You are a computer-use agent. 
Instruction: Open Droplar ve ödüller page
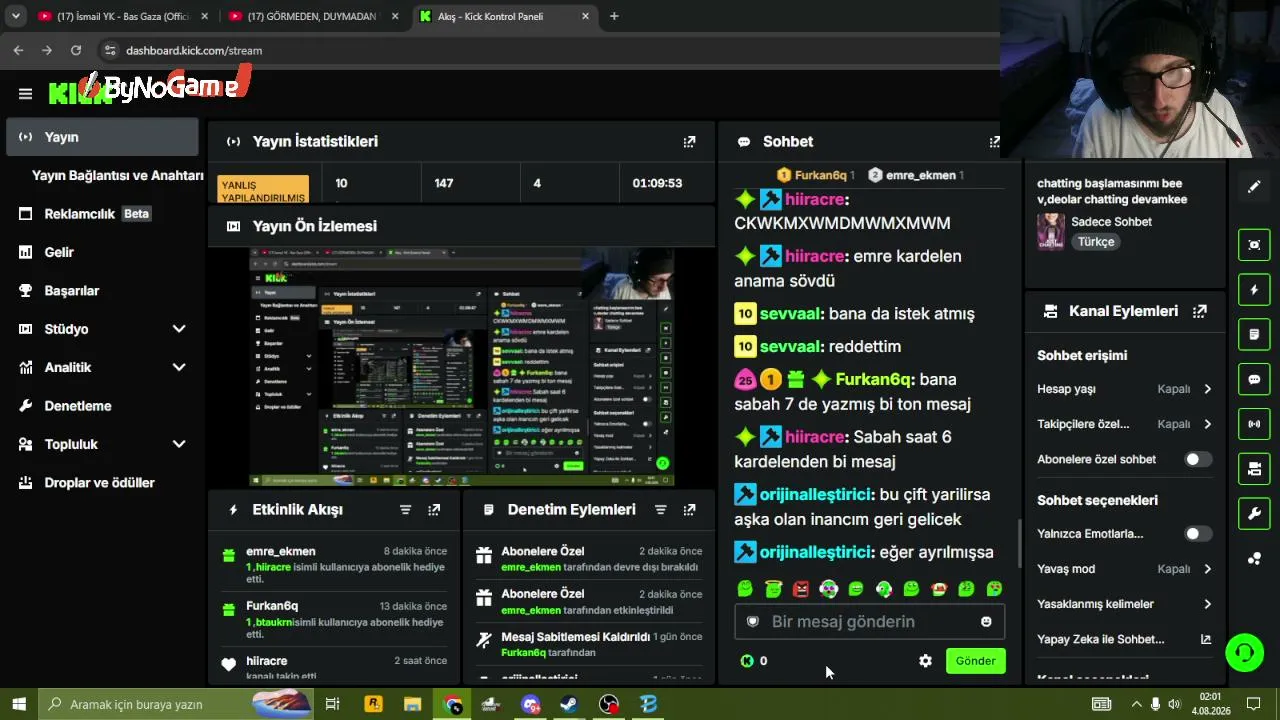click(103, 483)
